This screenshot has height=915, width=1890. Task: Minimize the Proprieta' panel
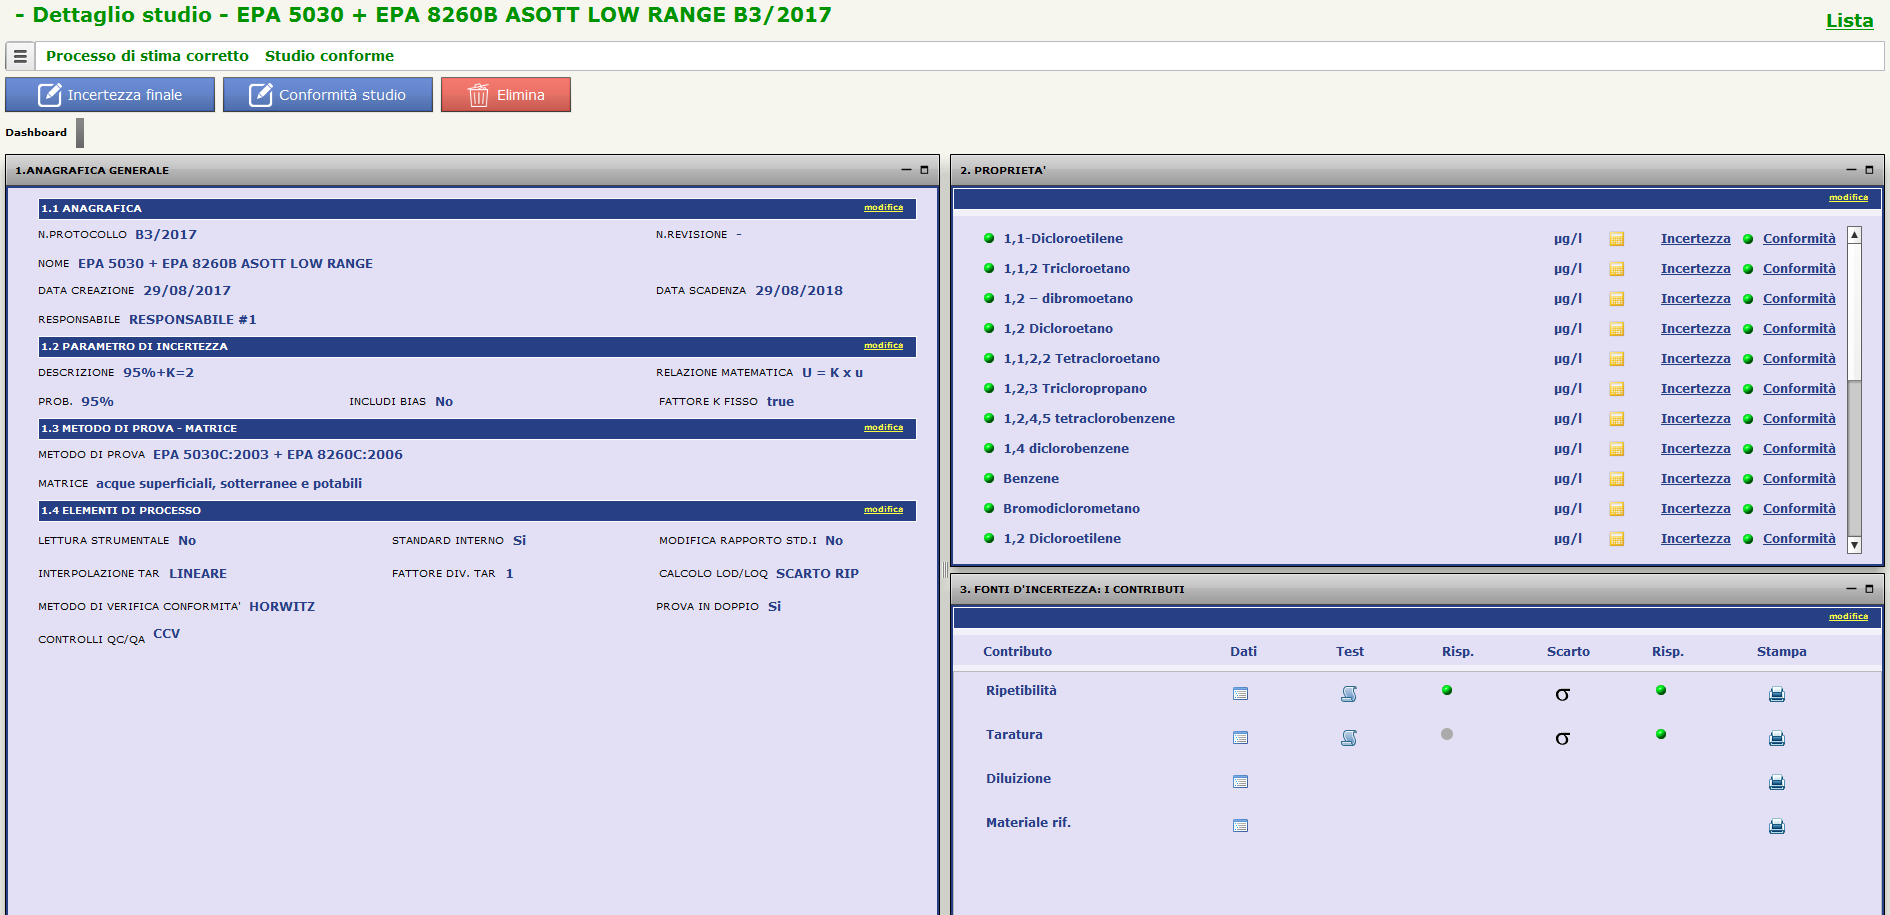click(x=1851, y=170)
